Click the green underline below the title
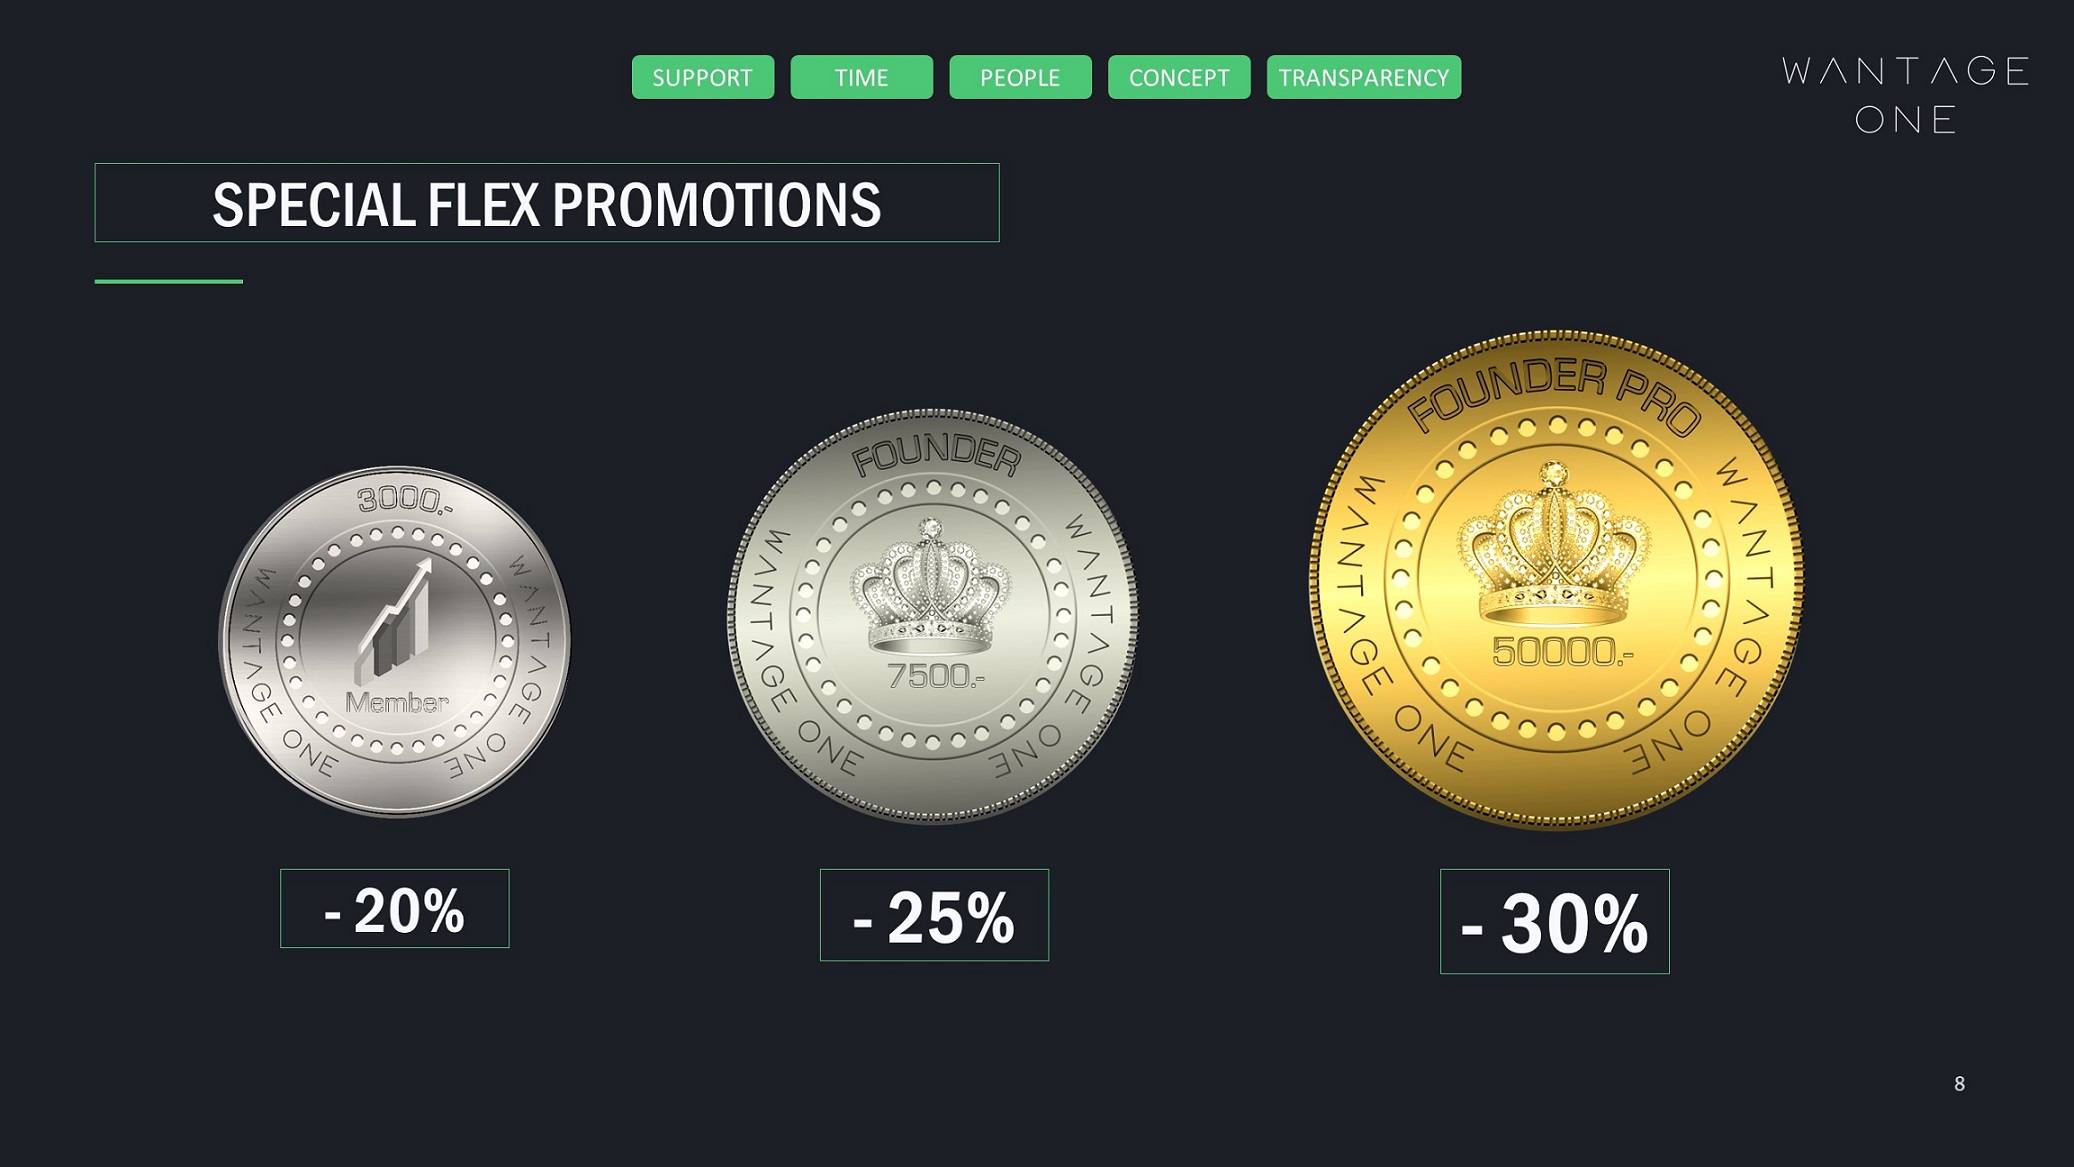The image size is (2074, 1167). [x=168, y=282]
